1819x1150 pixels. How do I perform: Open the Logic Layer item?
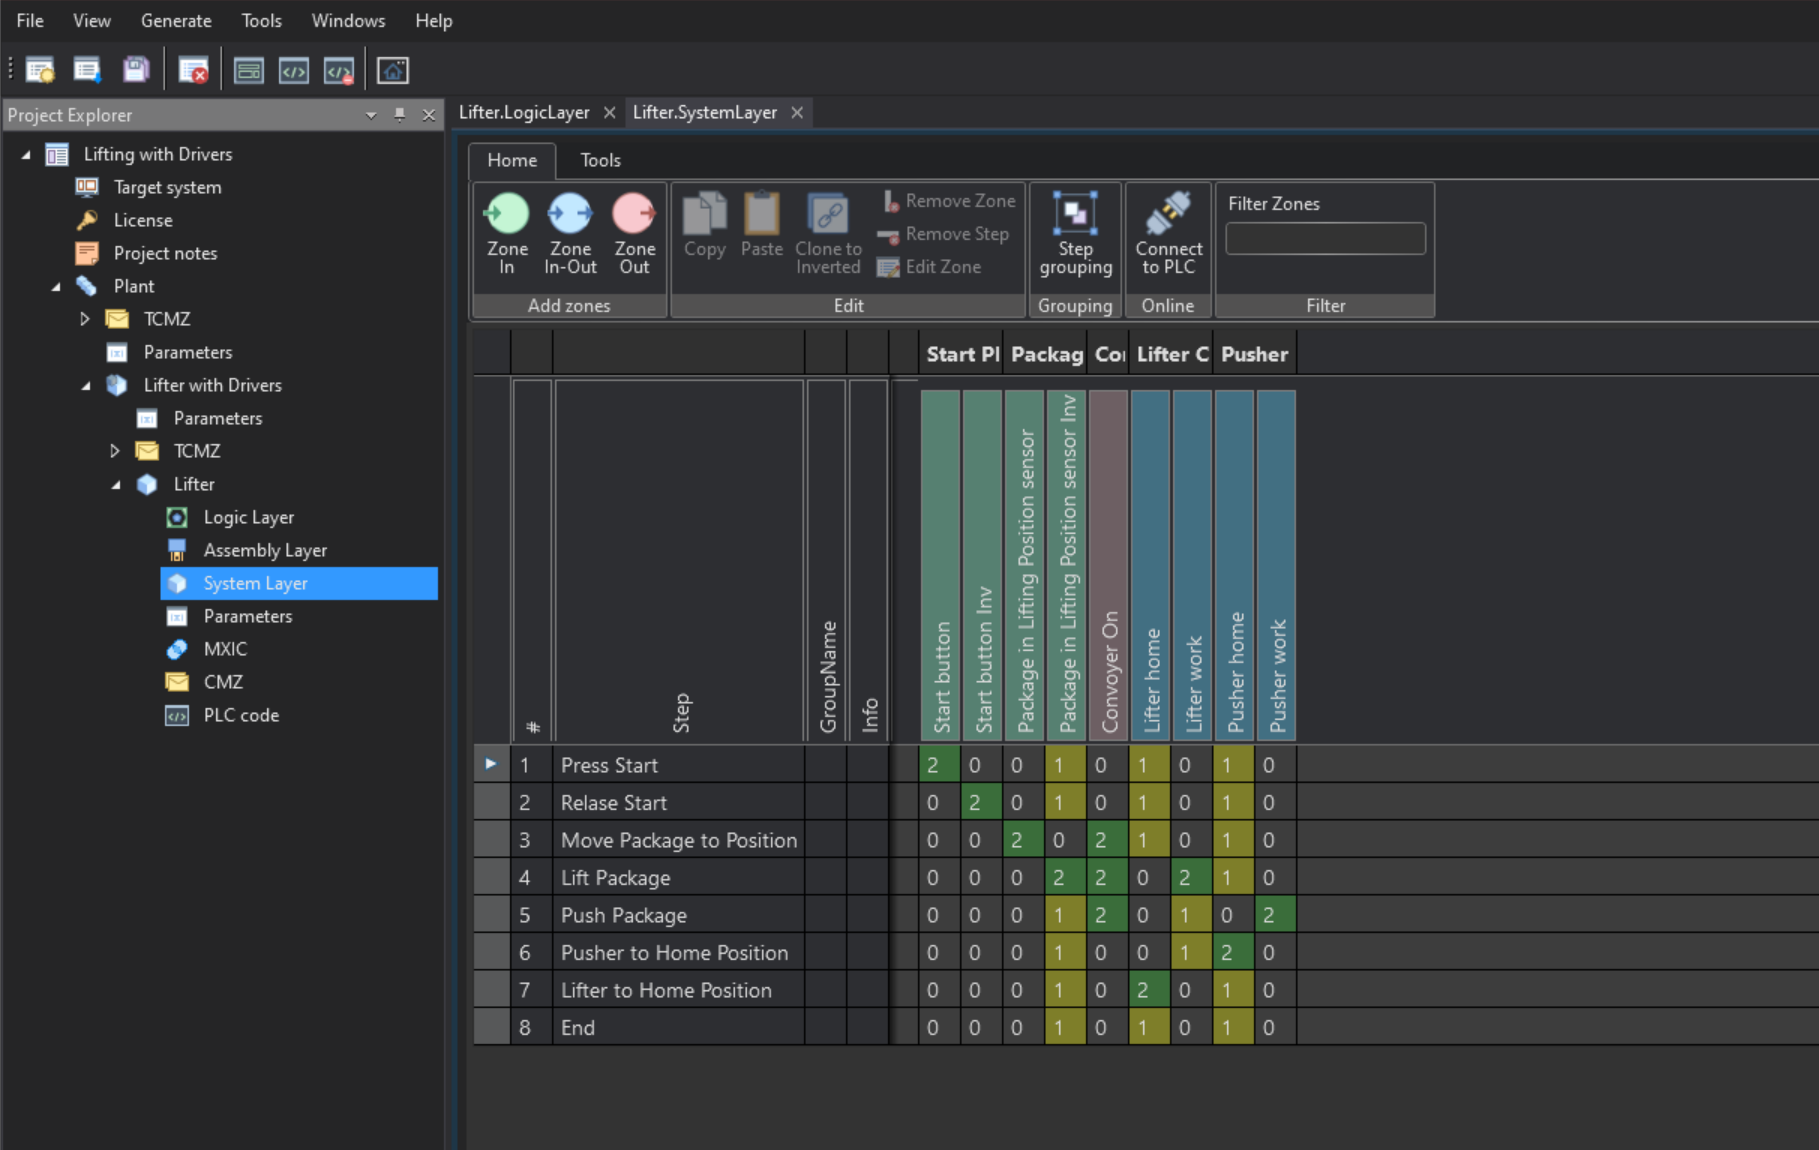[x=249, y=517]
